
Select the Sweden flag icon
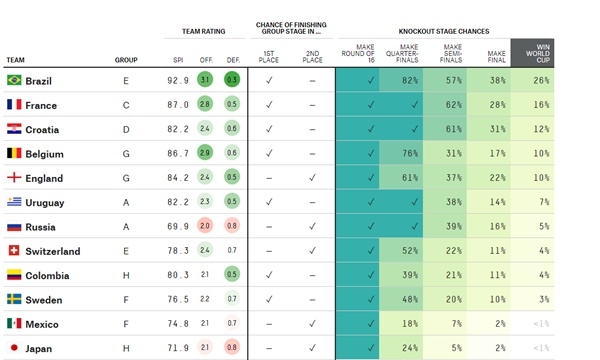pyautogui.click(x=14, y=299)
